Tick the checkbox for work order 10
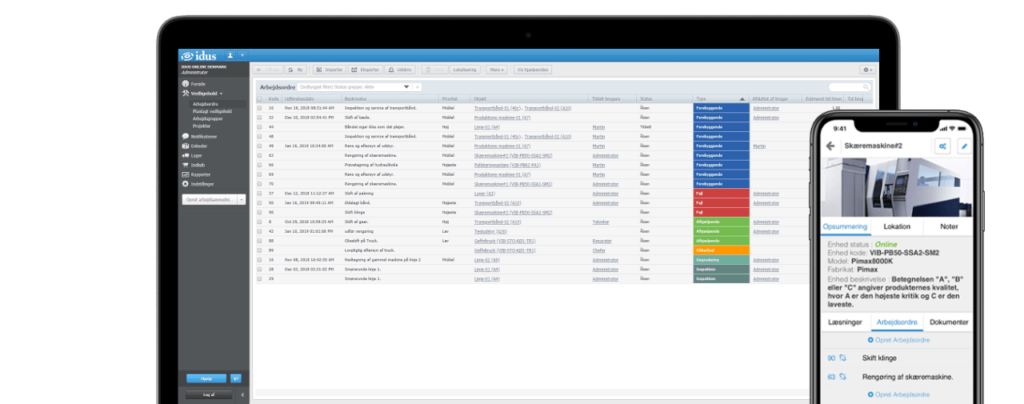 259,108
